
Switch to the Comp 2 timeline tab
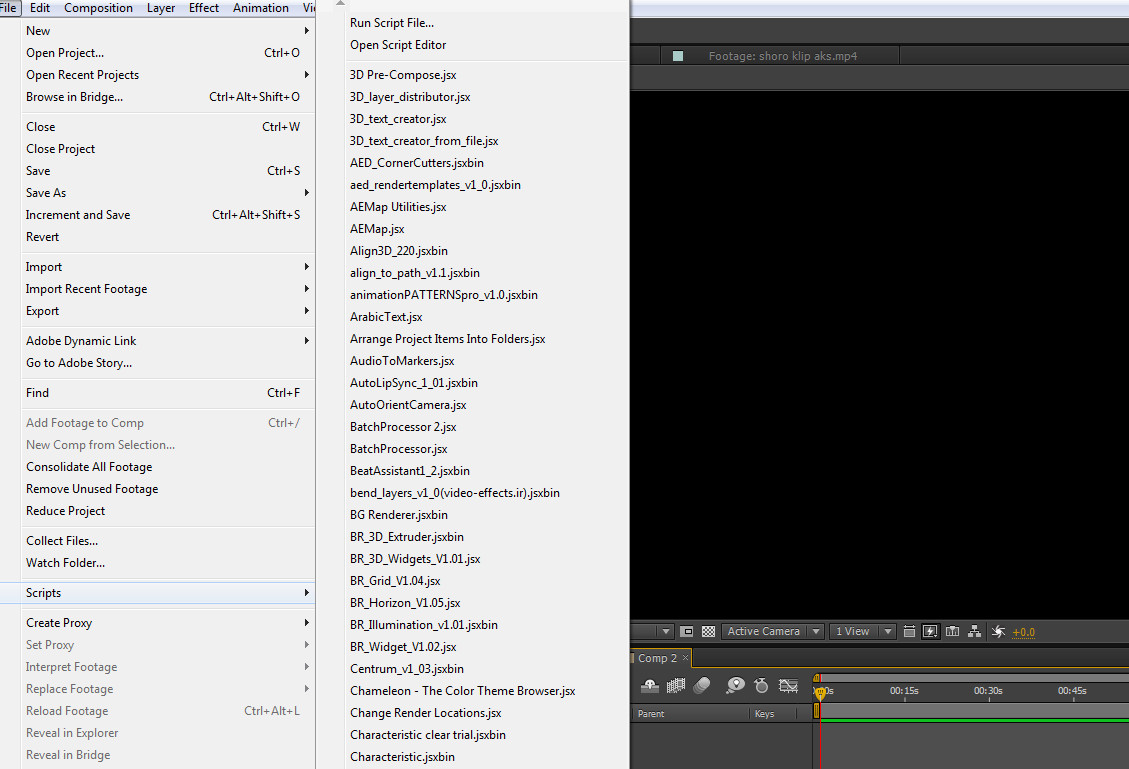657,658
